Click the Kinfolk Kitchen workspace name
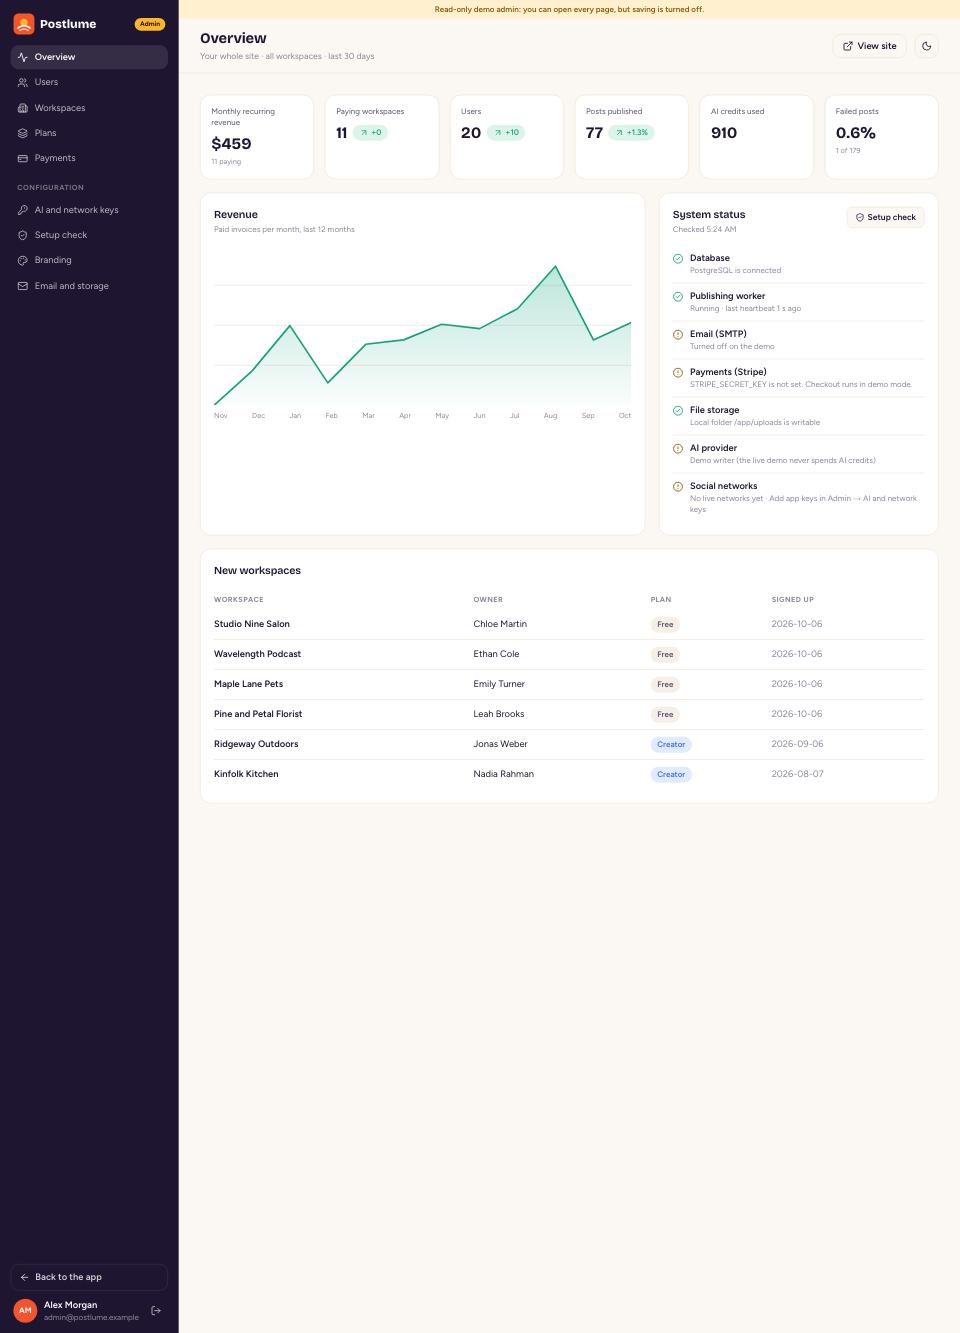This screenshot has width=960, height=1333. pyautogui.click(x=246, y=774)
